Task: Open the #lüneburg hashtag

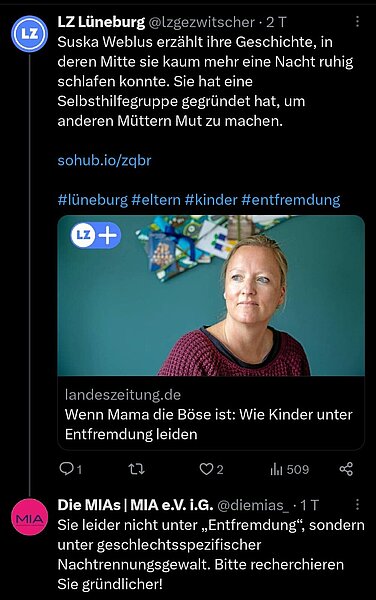Action: click(x=93, y=200)
